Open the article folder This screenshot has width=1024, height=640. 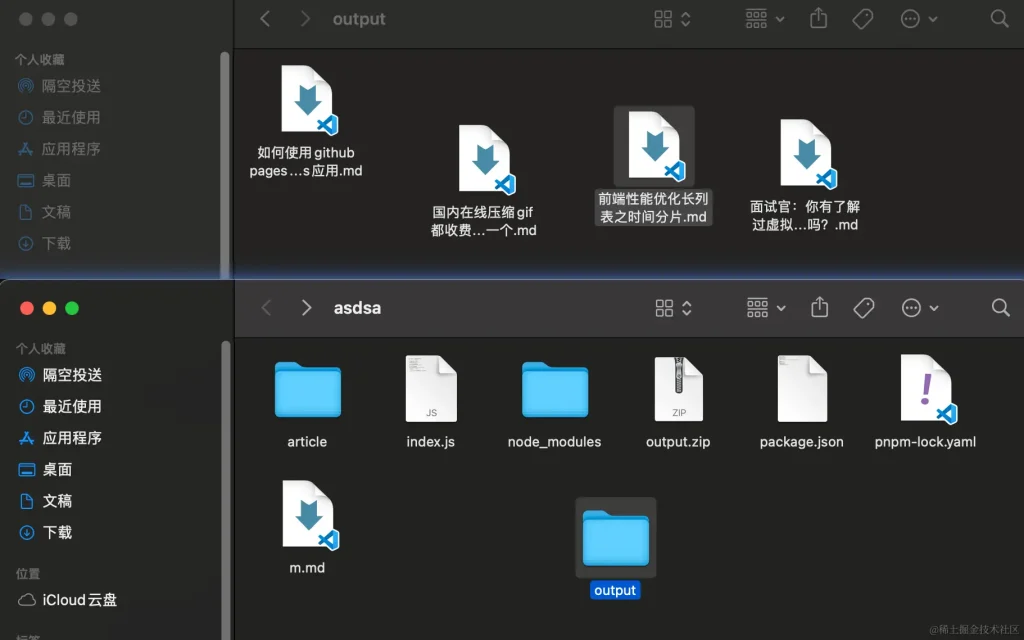coord(307,390)
